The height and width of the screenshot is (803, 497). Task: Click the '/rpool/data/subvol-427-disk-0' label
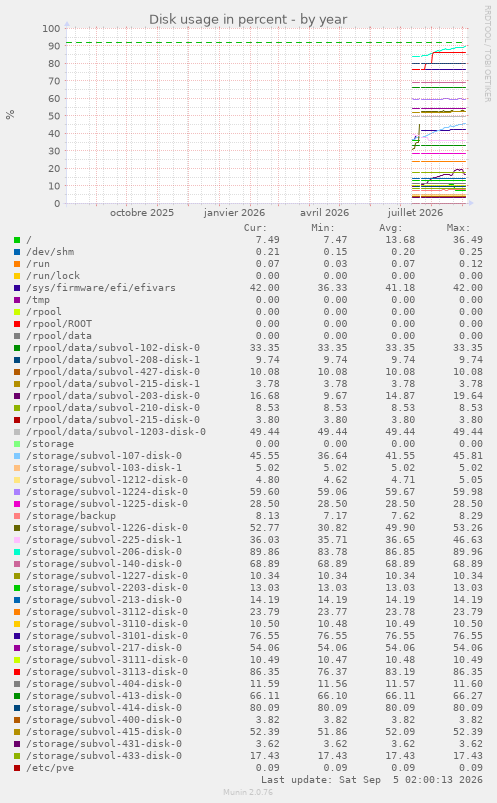(x=113, y=372)
